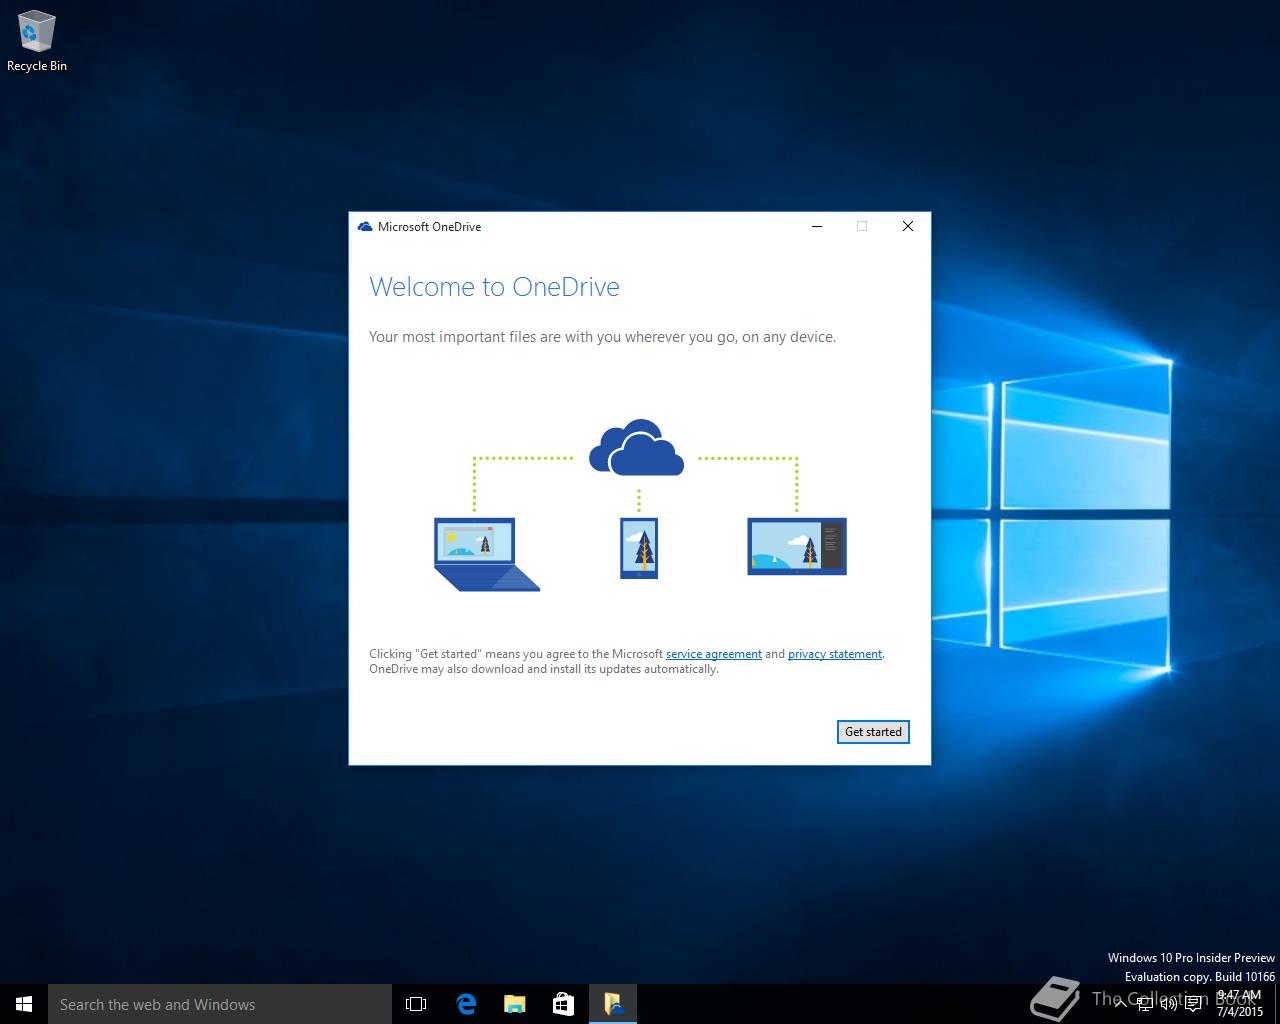Screen dimensions: 1280x1024
Task: Minimize the Microsoft OneDrive window
Action: click(x=817, y=226)
